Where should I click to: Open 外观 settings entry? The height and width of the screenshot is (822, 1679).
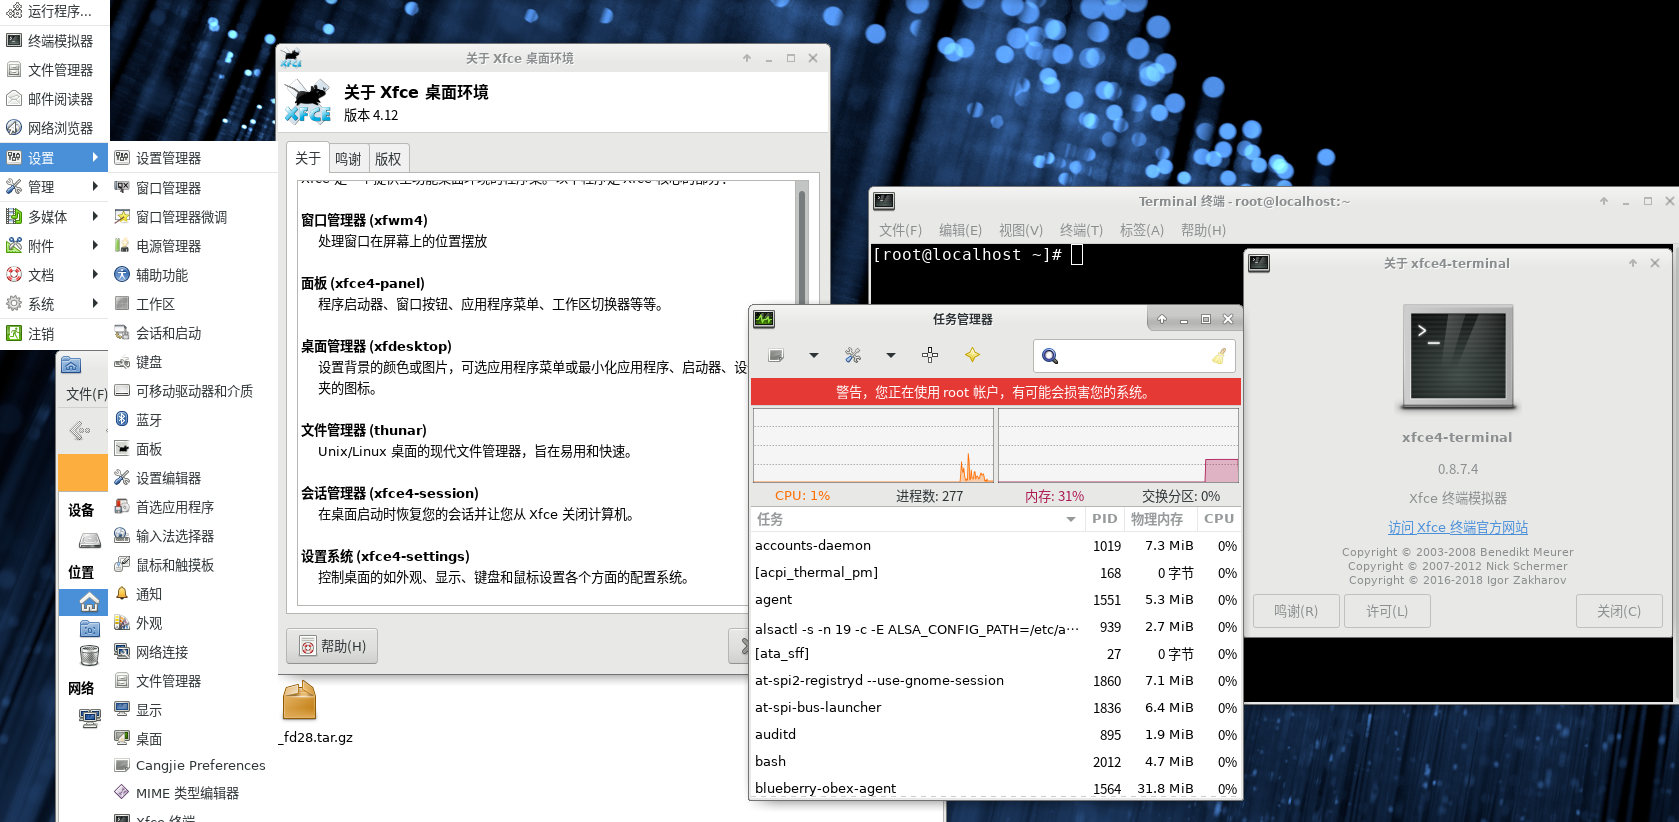click(192, 623)
